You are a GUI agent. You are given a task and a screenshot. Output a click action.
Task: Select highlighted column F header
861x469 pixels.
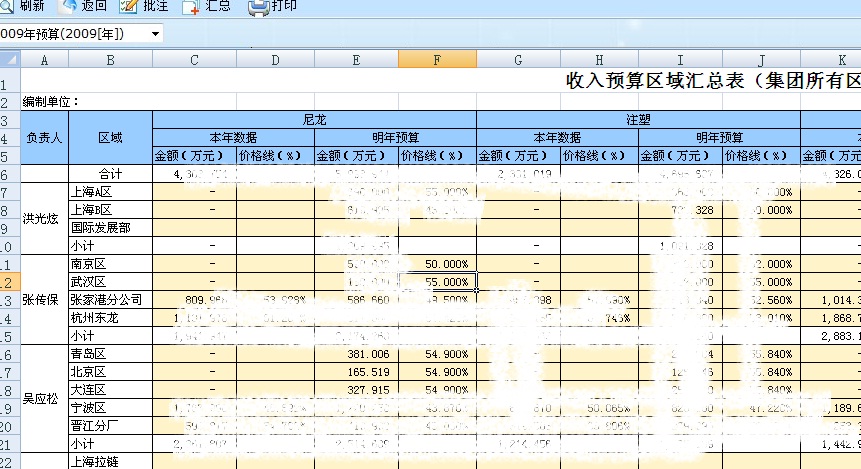(437, 59)
